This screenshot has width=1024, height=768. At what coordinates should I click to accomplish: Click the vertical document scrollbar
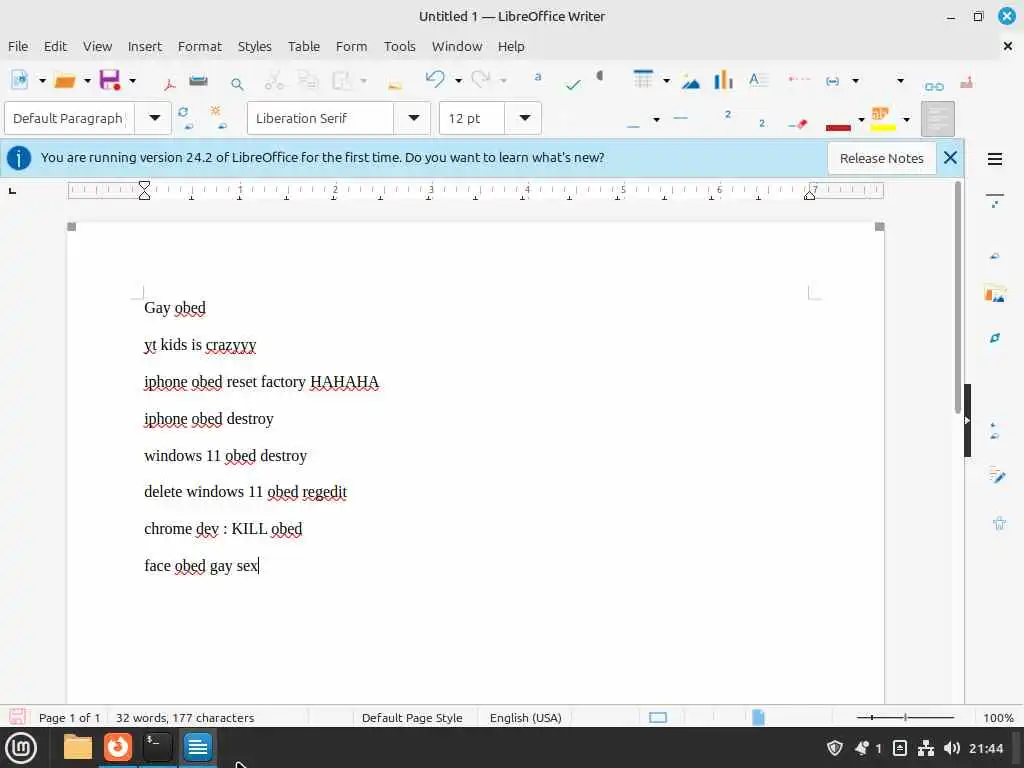[x=958, y=297]
